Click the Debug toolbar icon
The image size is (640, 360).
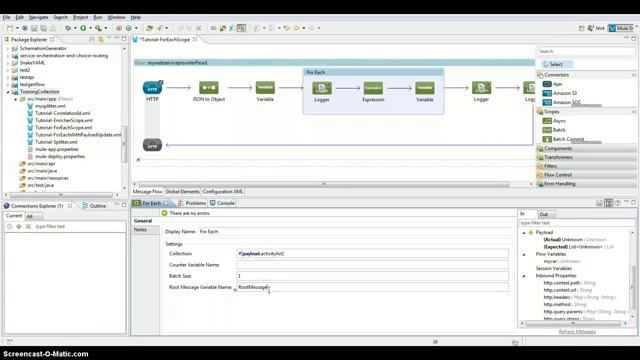coord(68,28)
